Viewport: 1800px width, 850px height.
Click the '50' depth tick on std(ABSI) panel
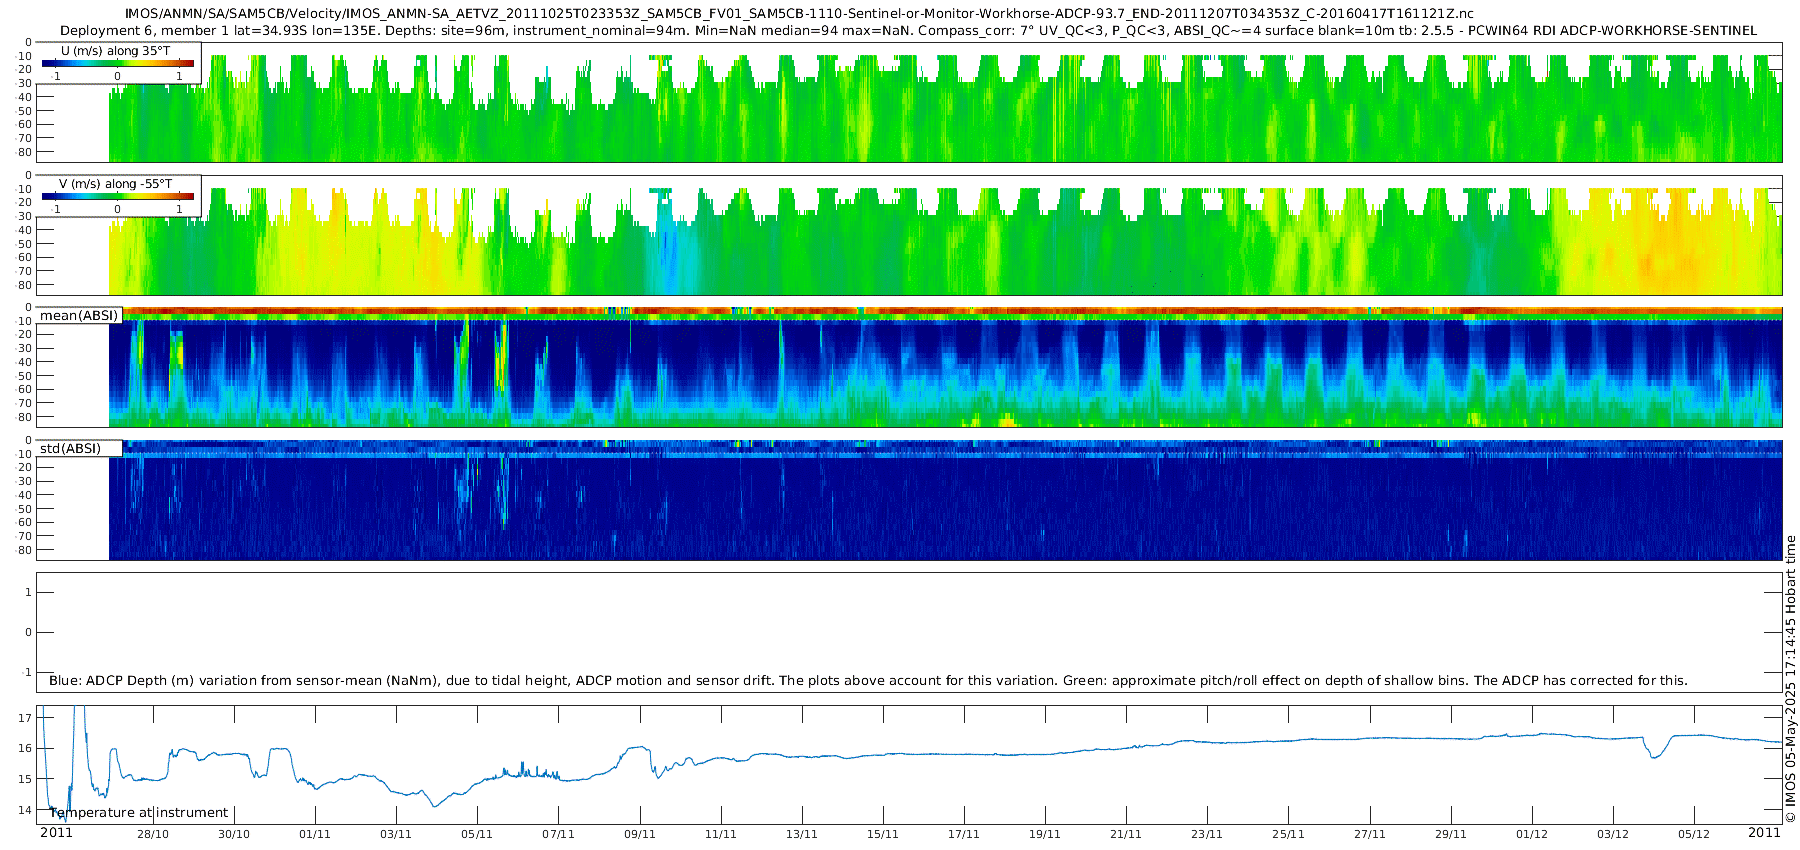pos(25,509)
